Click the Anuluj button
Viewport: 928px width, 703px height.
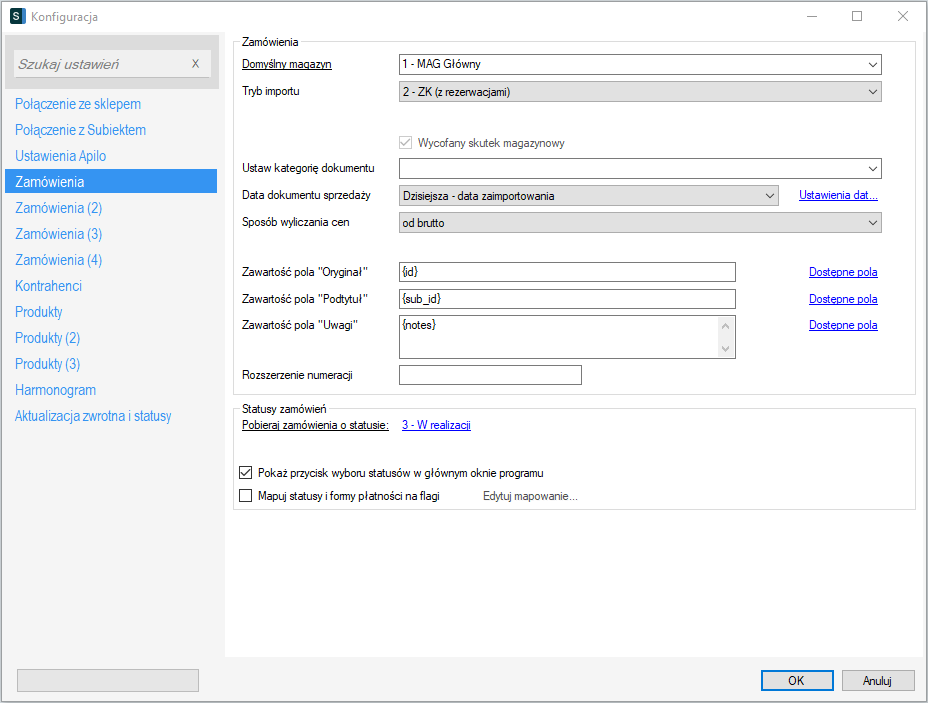(877, 680)
